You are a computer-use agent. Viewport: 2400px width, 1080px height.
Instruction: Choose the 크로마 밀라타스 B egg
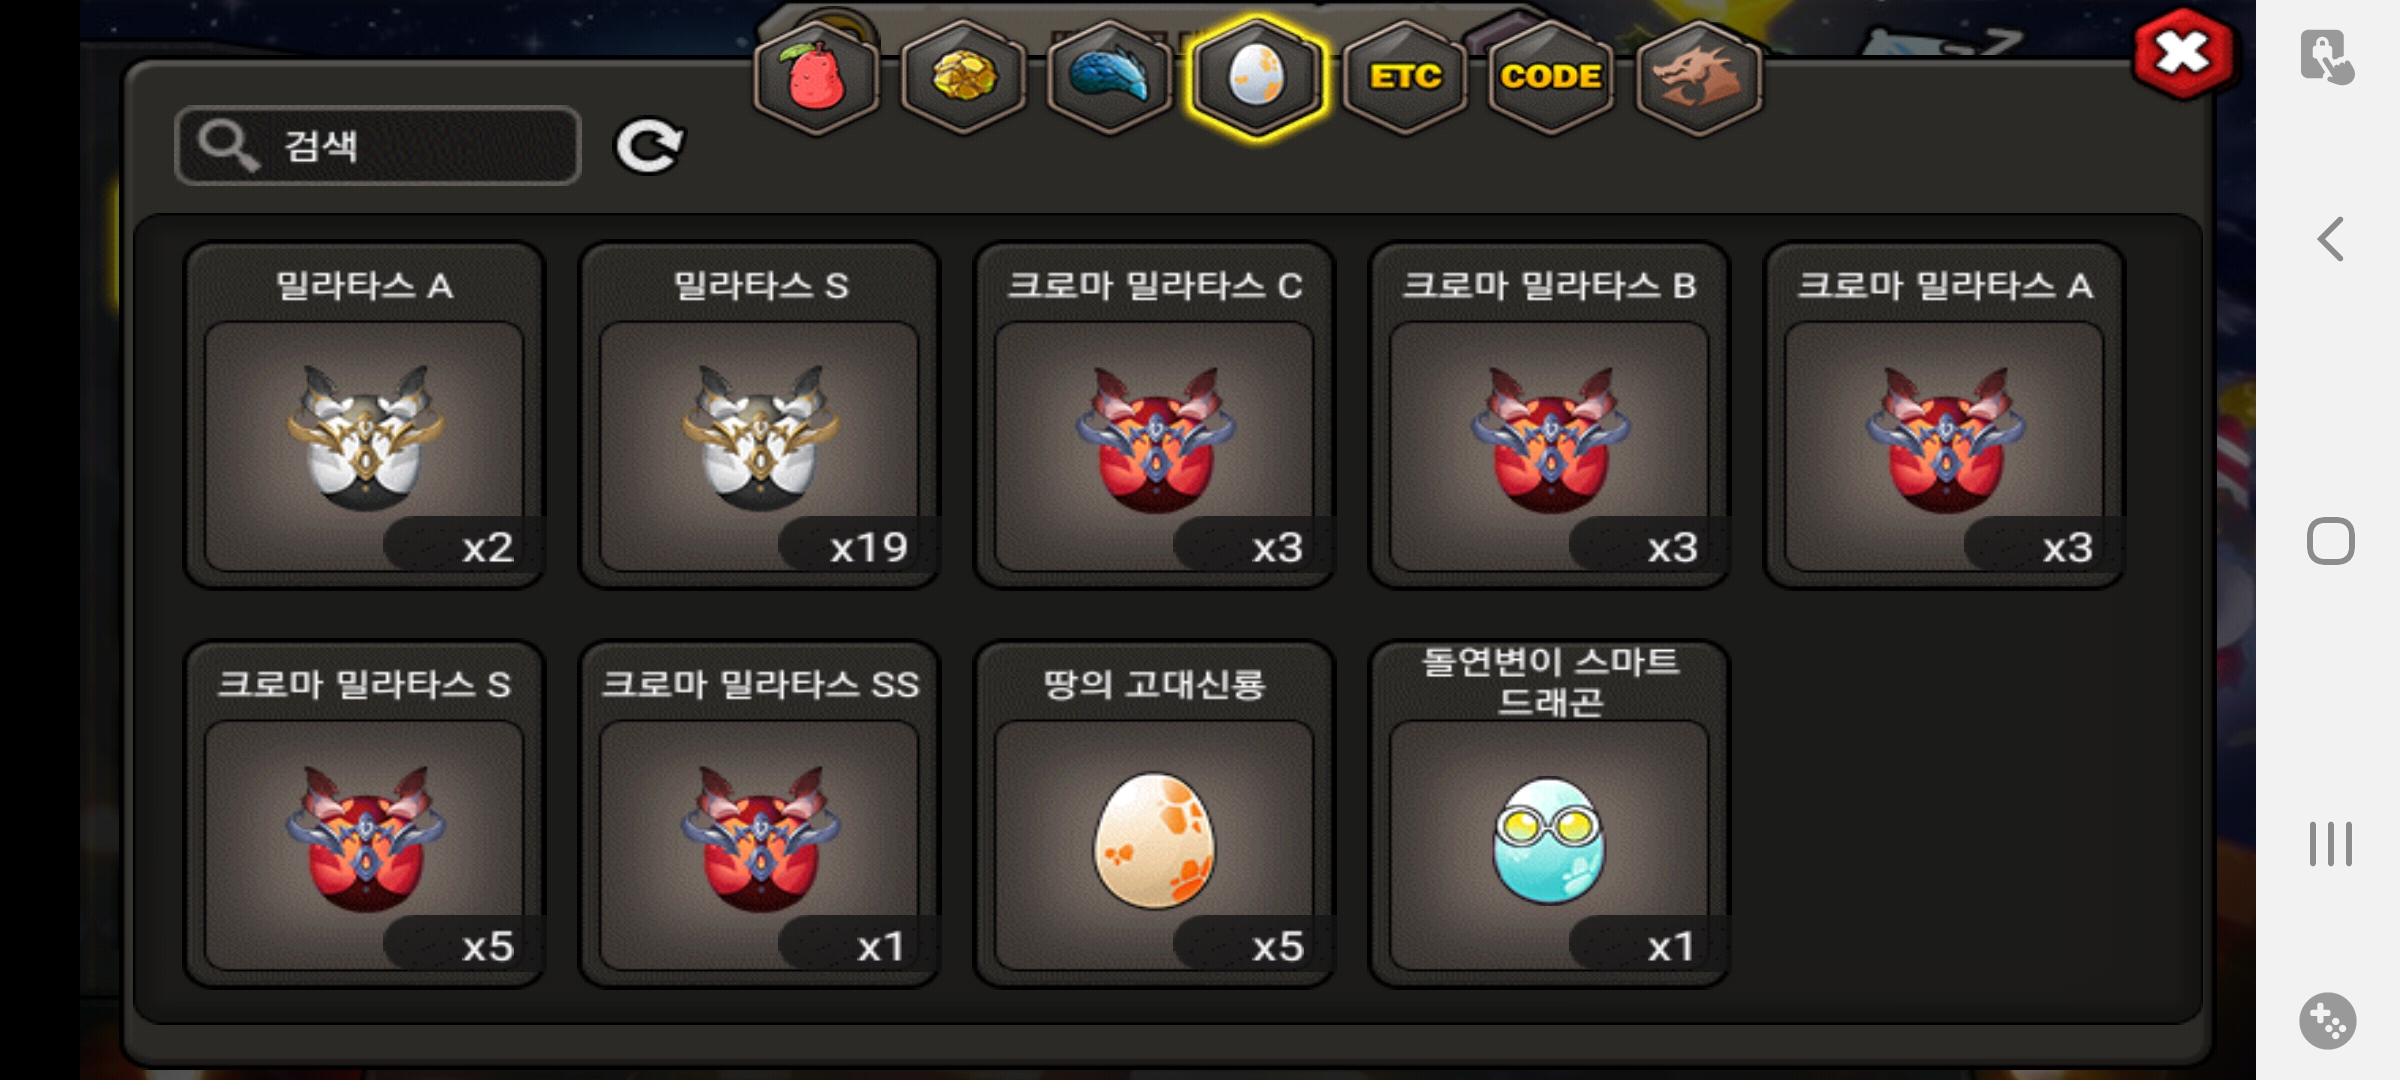point(1550,416)
